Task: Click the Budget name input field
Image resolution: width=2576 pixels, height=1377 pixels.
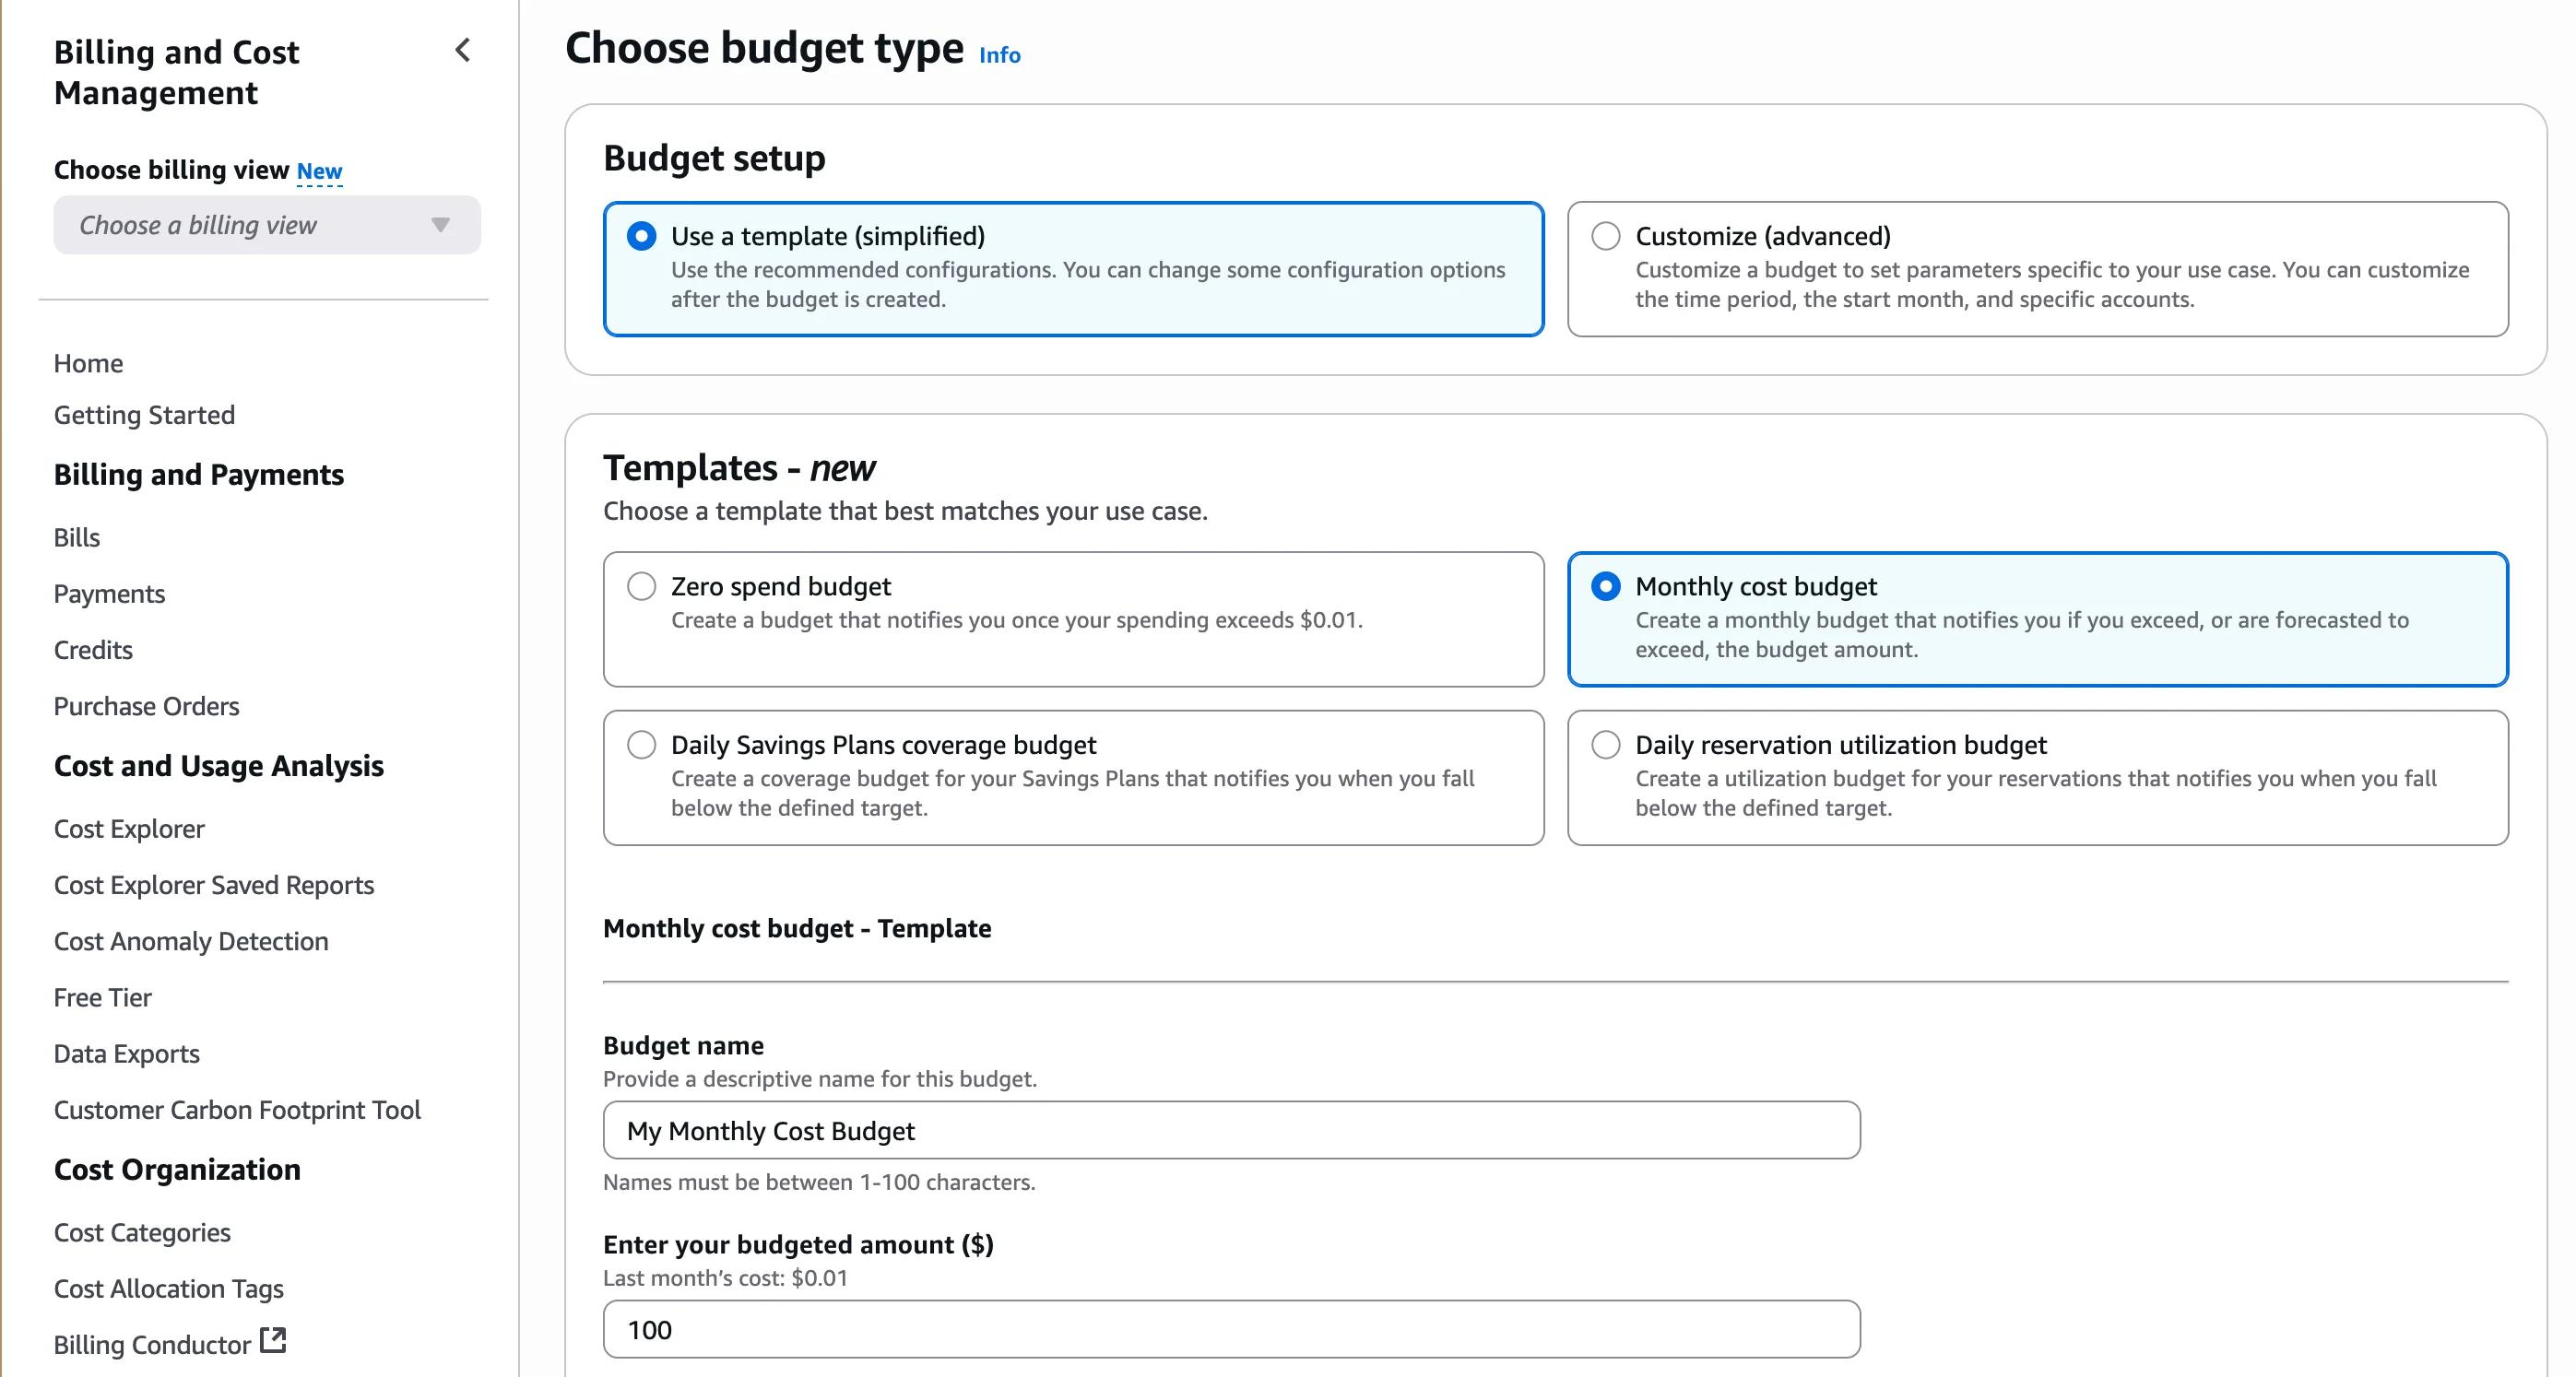Action: click(1232, 1131)
